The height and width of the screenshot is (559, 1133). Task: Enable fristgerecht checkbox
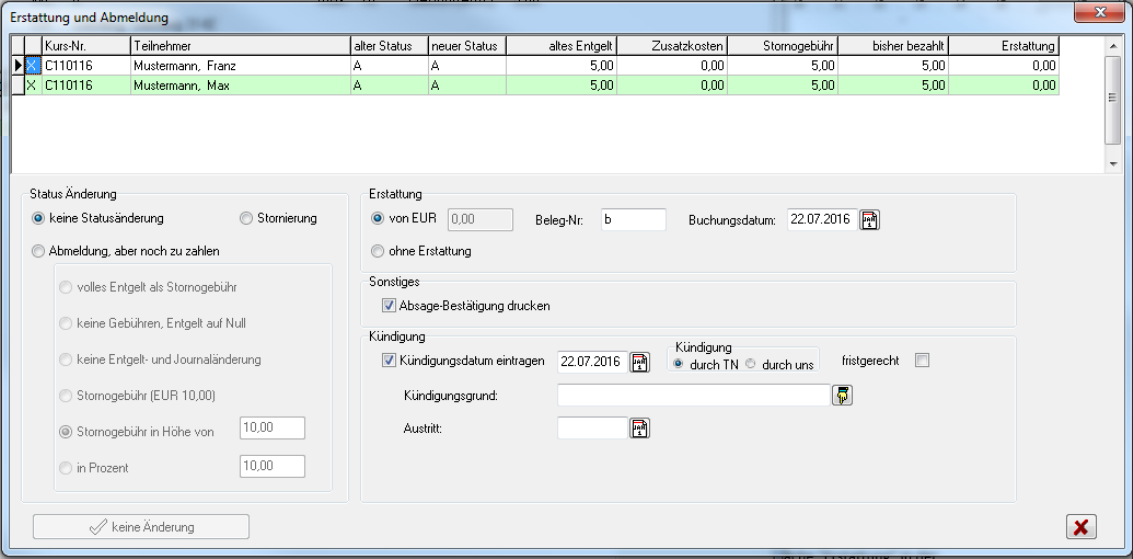(x=922, y=360)
